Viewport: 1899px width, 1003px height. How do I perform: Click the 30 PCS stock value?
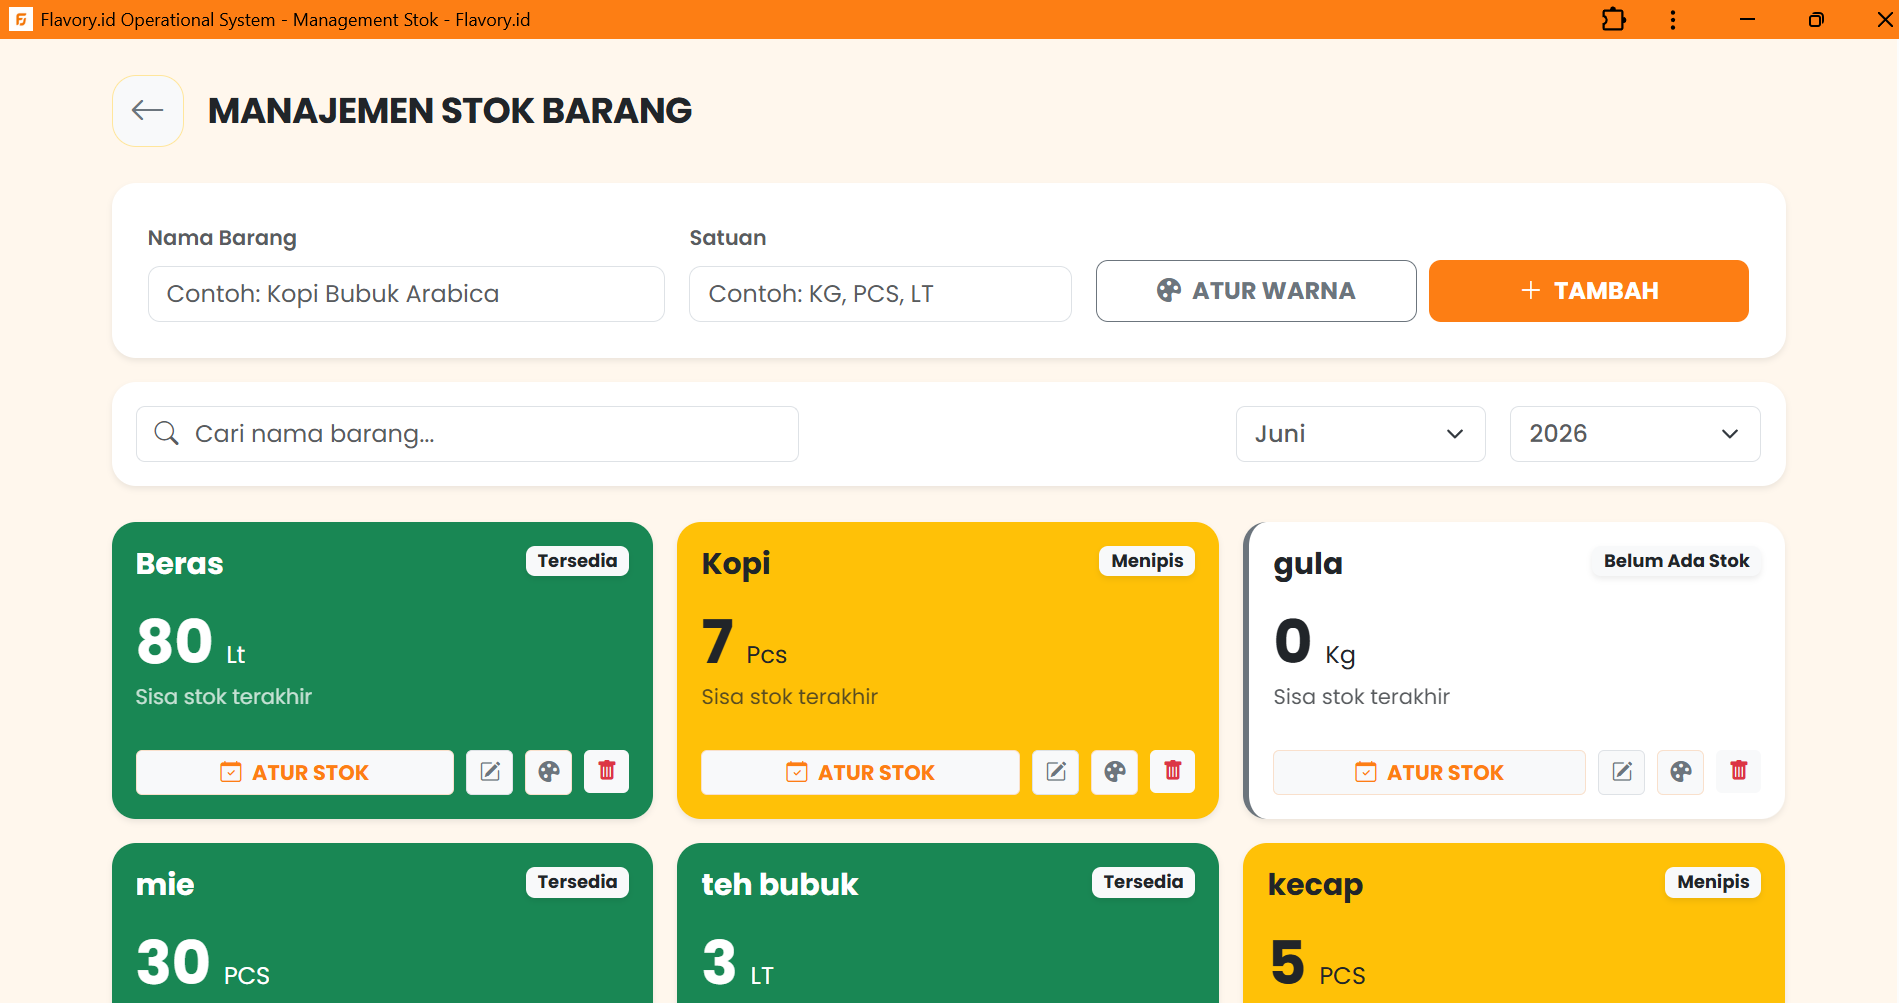click(203, 963)
